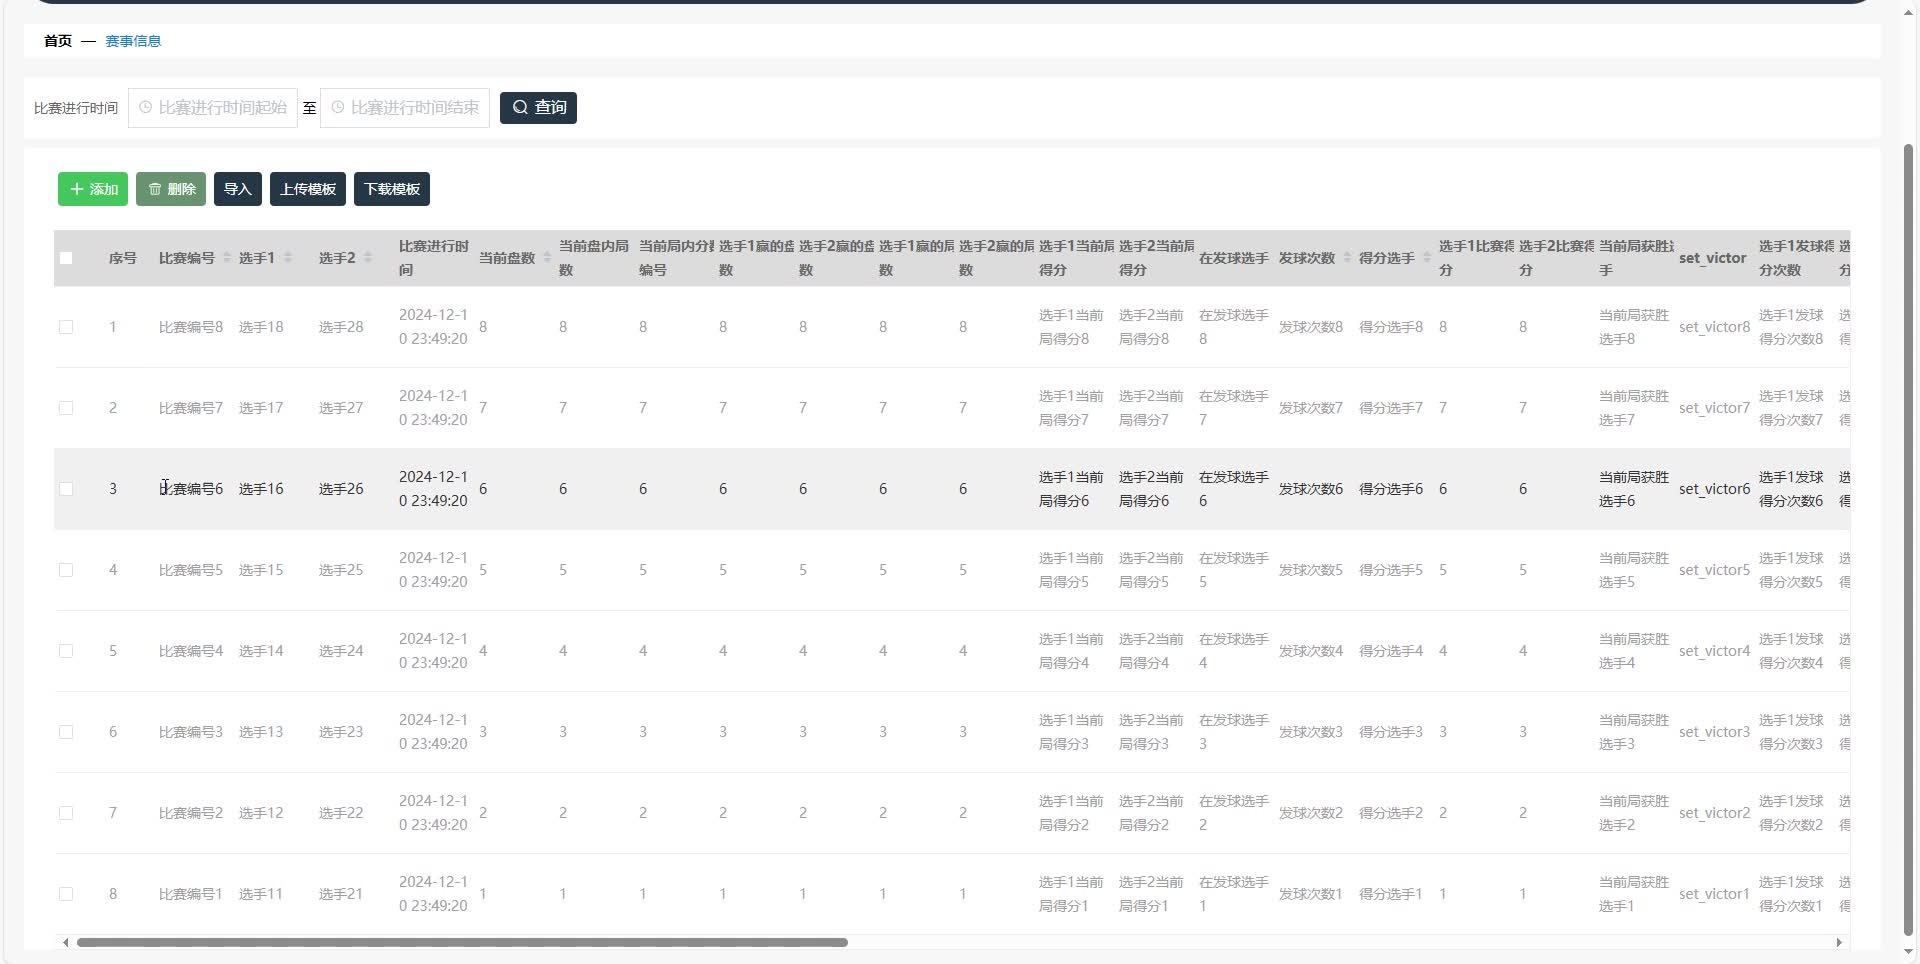Viewport: 1920px width, 964px height.
Task: Select cell 在发球选手4
Action: point(1234,651)
